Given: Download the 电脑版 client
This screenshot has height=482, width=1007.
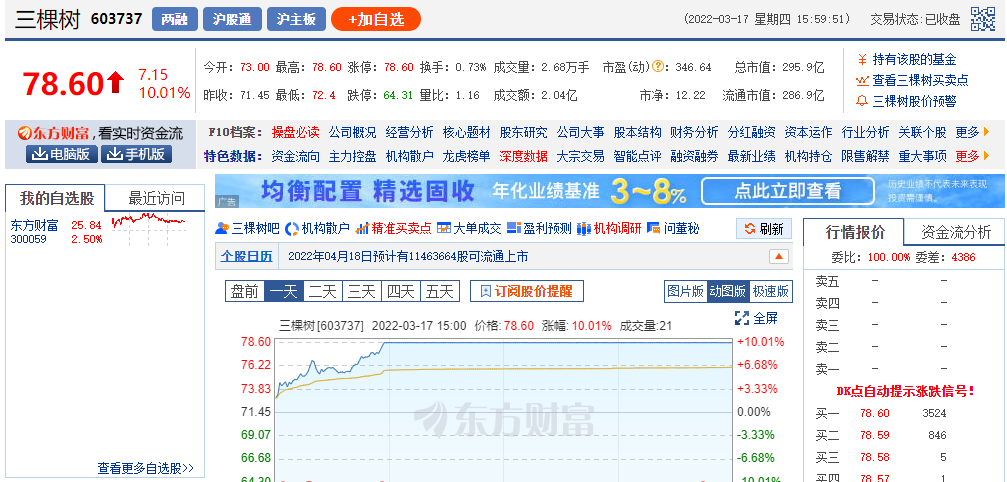Looking at the screenshot, I should (62, 154).
